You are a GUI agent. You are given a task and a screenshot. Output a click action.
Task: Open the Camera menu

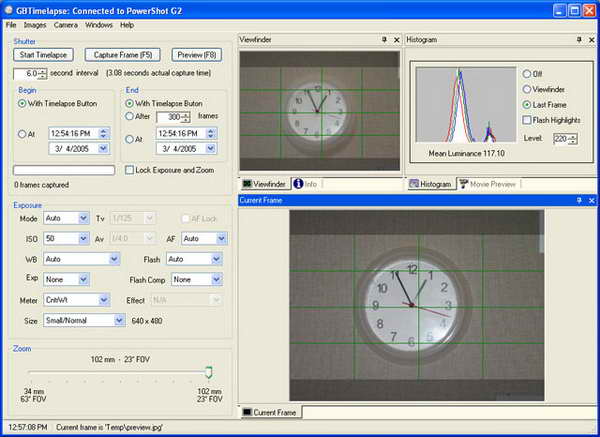(x=66, y=24)
